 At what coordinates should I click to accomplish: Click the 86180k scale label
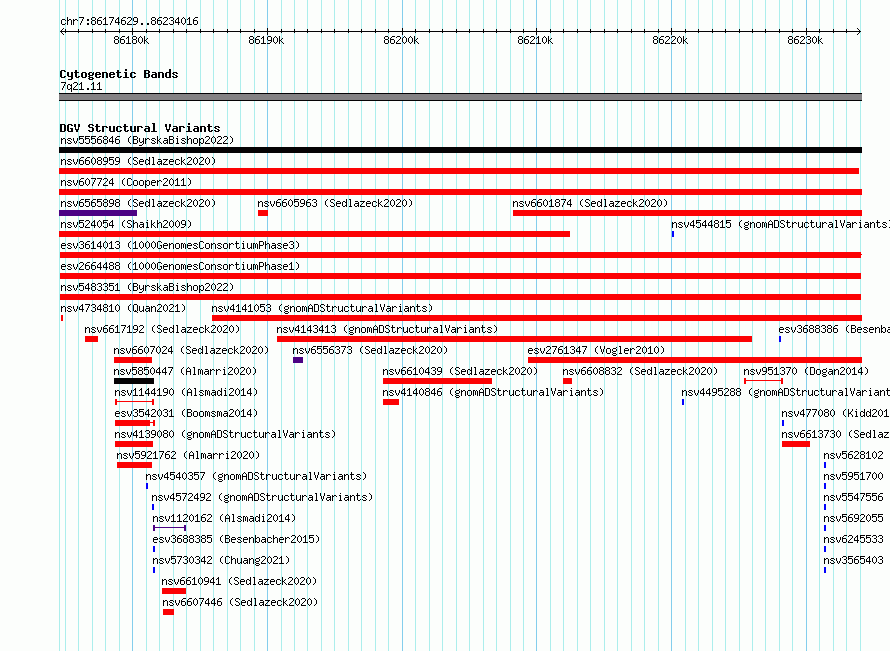(x=131, y=40)
